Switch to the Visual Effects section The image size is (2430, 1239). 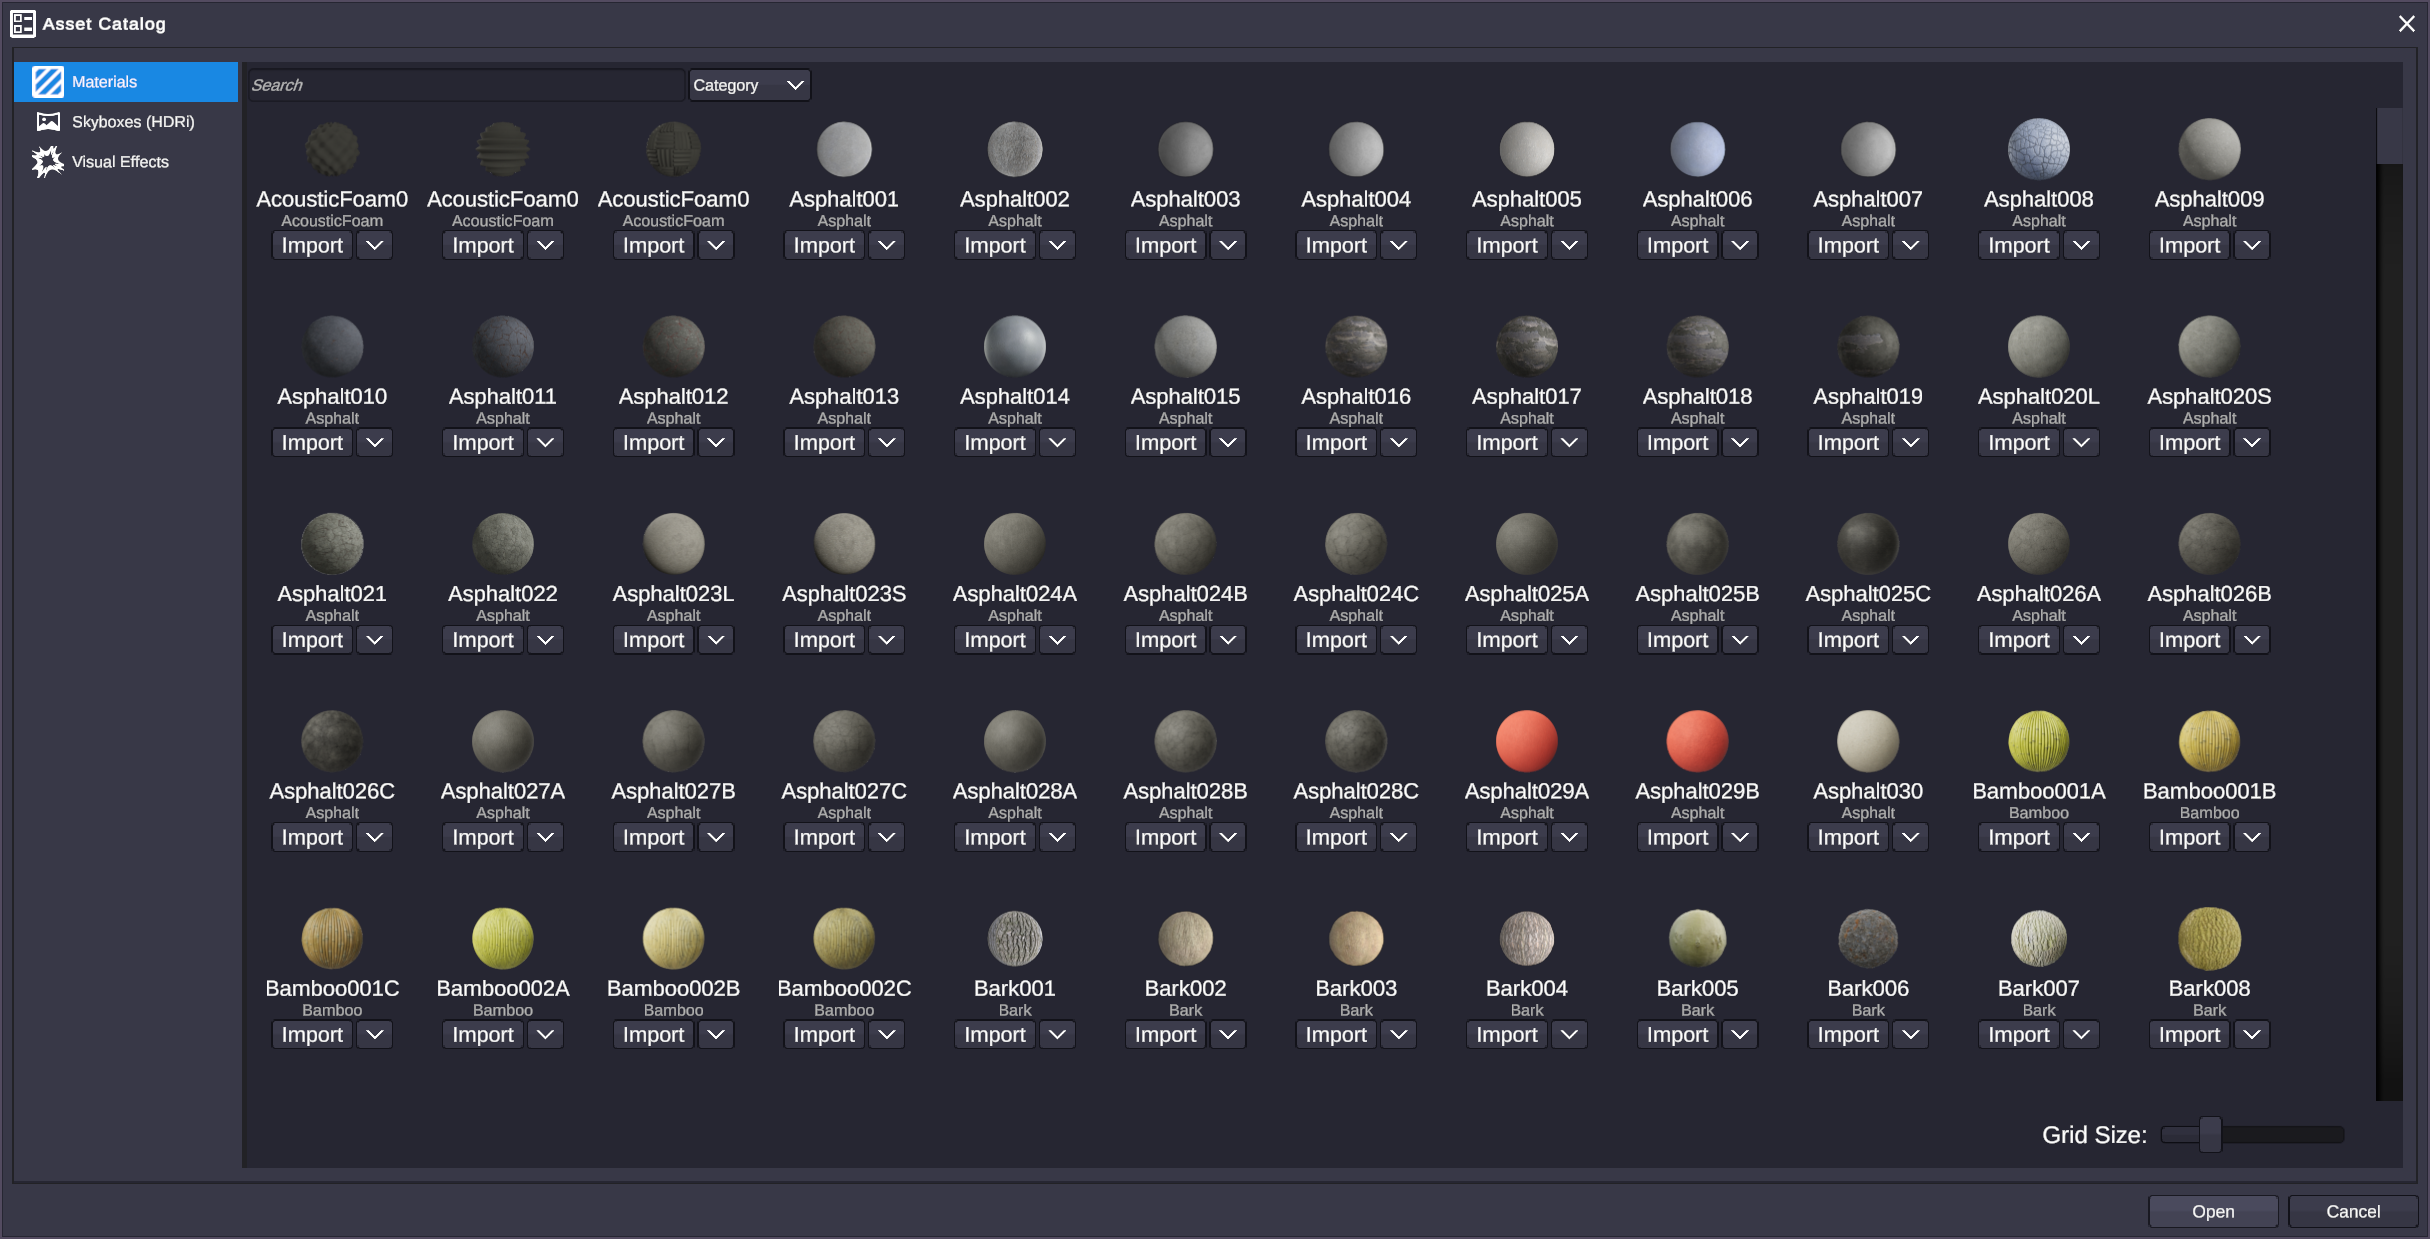pos(120,161)
